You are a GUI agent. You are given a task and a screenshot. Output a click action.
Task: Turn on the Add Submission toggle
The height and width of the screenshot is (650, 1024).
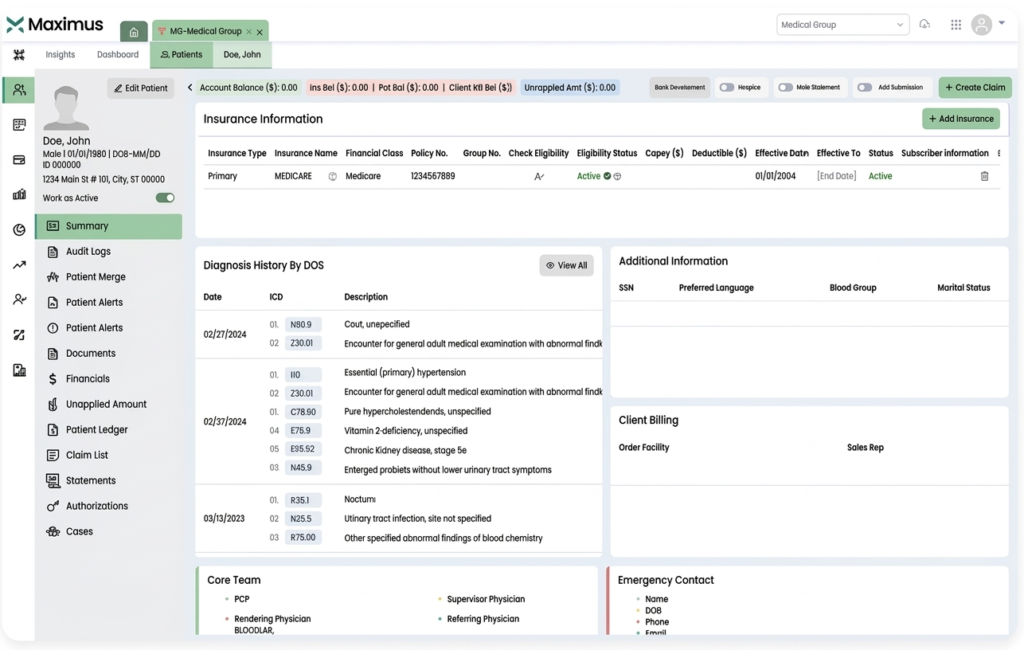tap(864, 88)
